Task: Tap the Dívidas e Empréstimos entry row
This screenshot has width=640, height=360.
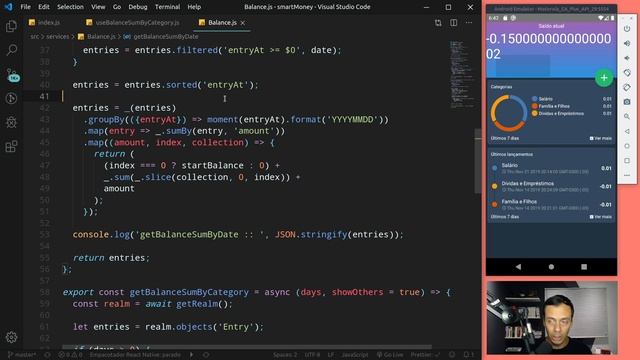Action: (x=551, y=187)
